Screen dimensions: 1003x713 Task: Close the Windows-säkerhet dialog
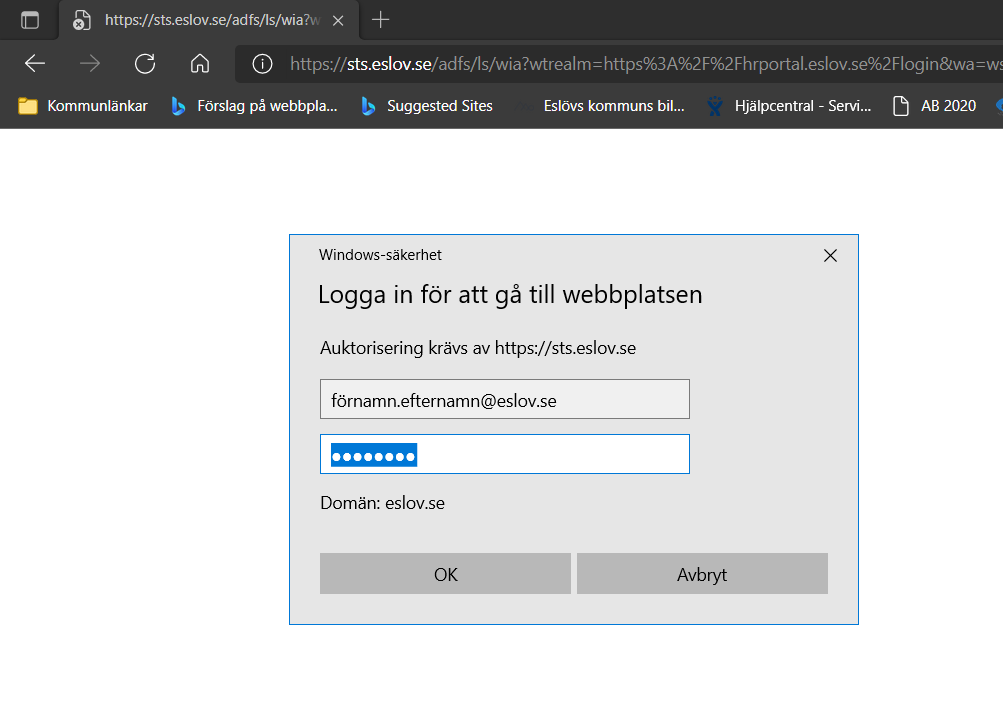830,256
